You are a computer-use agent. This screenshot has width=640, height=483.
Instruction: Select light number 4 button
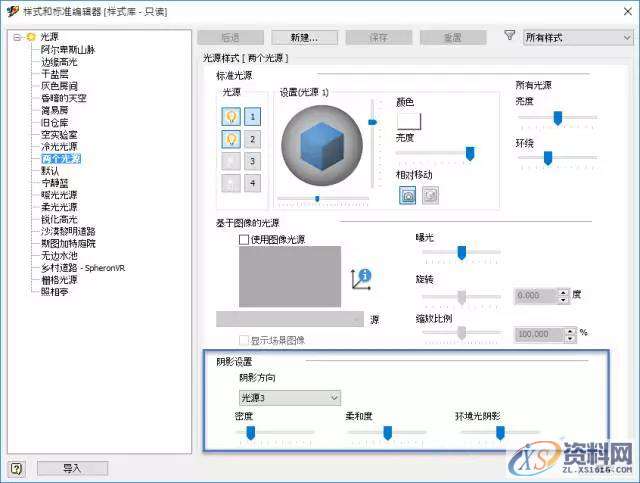click(252, 183)
